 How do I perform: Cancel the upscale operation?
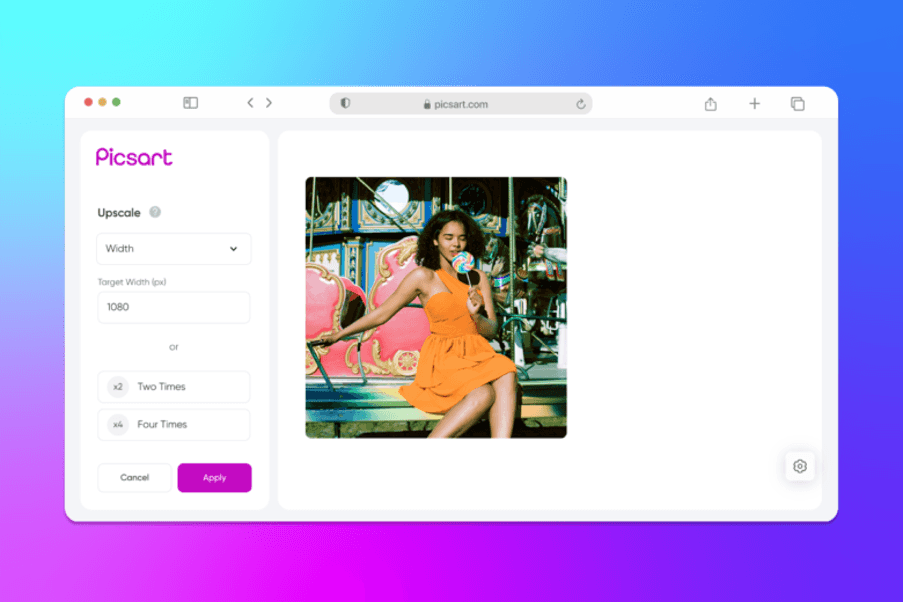pos(134,477)
